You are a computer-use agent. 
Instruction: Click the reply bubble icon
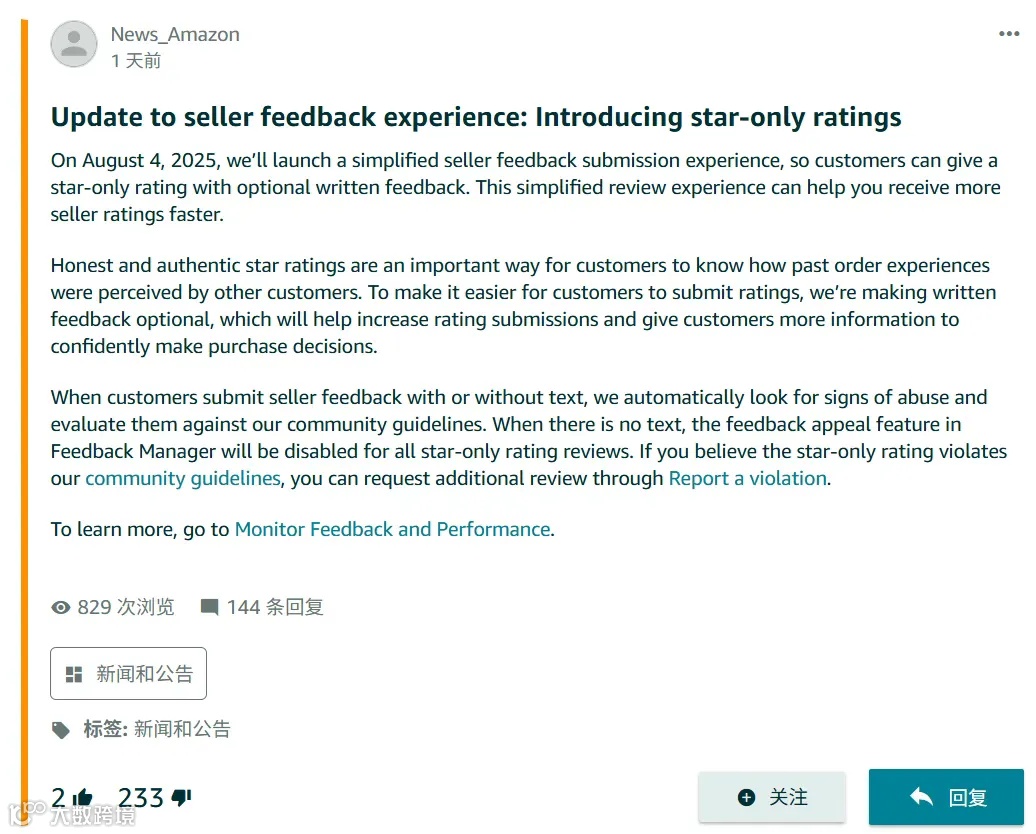209,607
